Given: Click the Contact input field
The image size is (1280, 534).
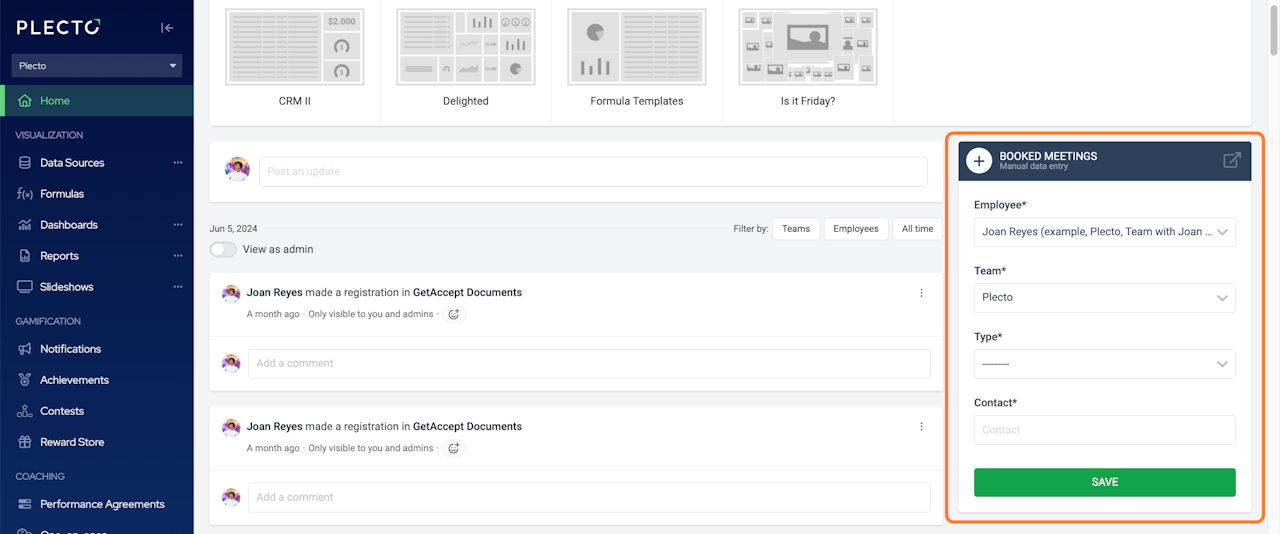Looking at the screenshot, I should 1105,430.
